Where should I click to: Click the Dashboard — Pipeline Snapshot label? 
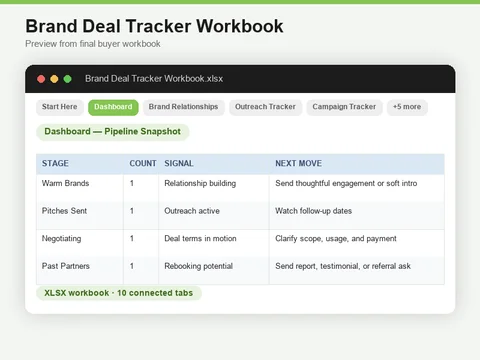pos(113,132)
